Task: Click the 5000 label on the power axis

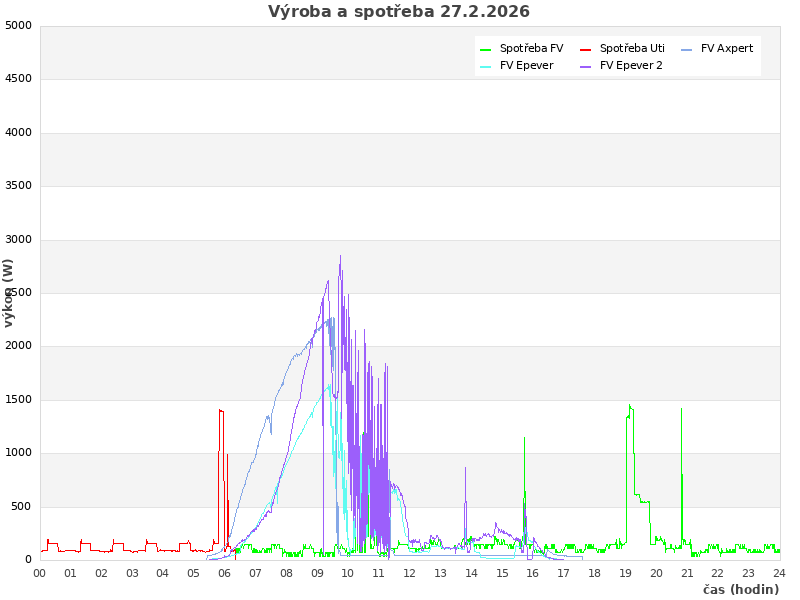Action: coord(19,25)
